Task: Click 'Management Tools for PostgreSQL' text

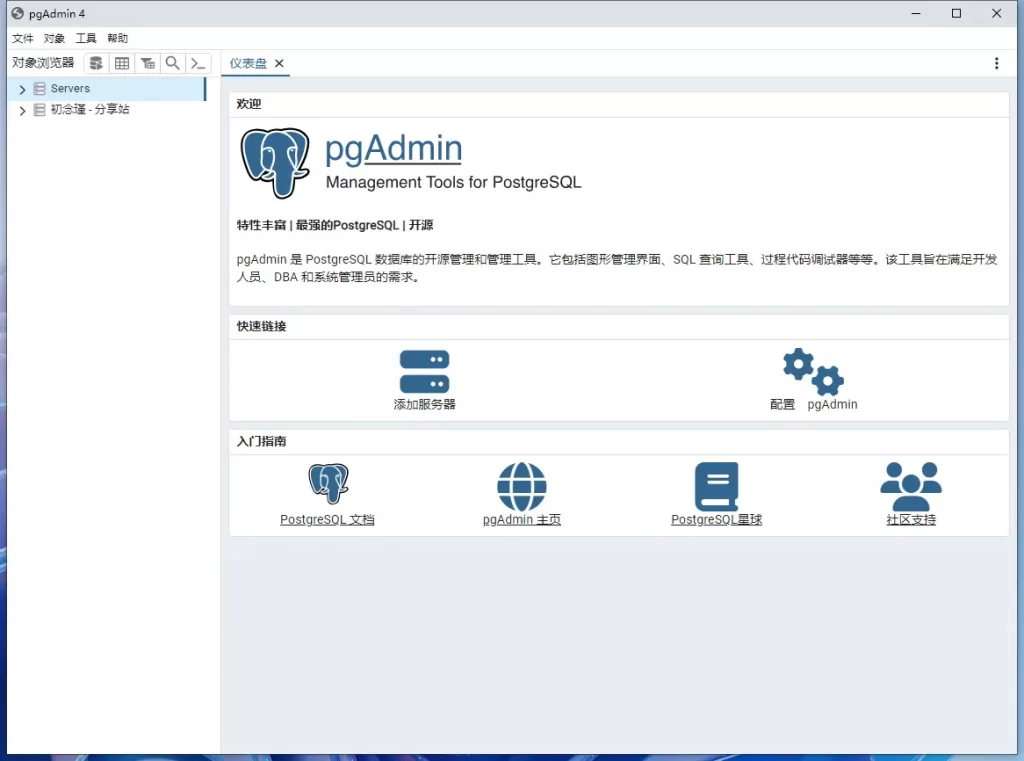Action: [x=453, y=182]
